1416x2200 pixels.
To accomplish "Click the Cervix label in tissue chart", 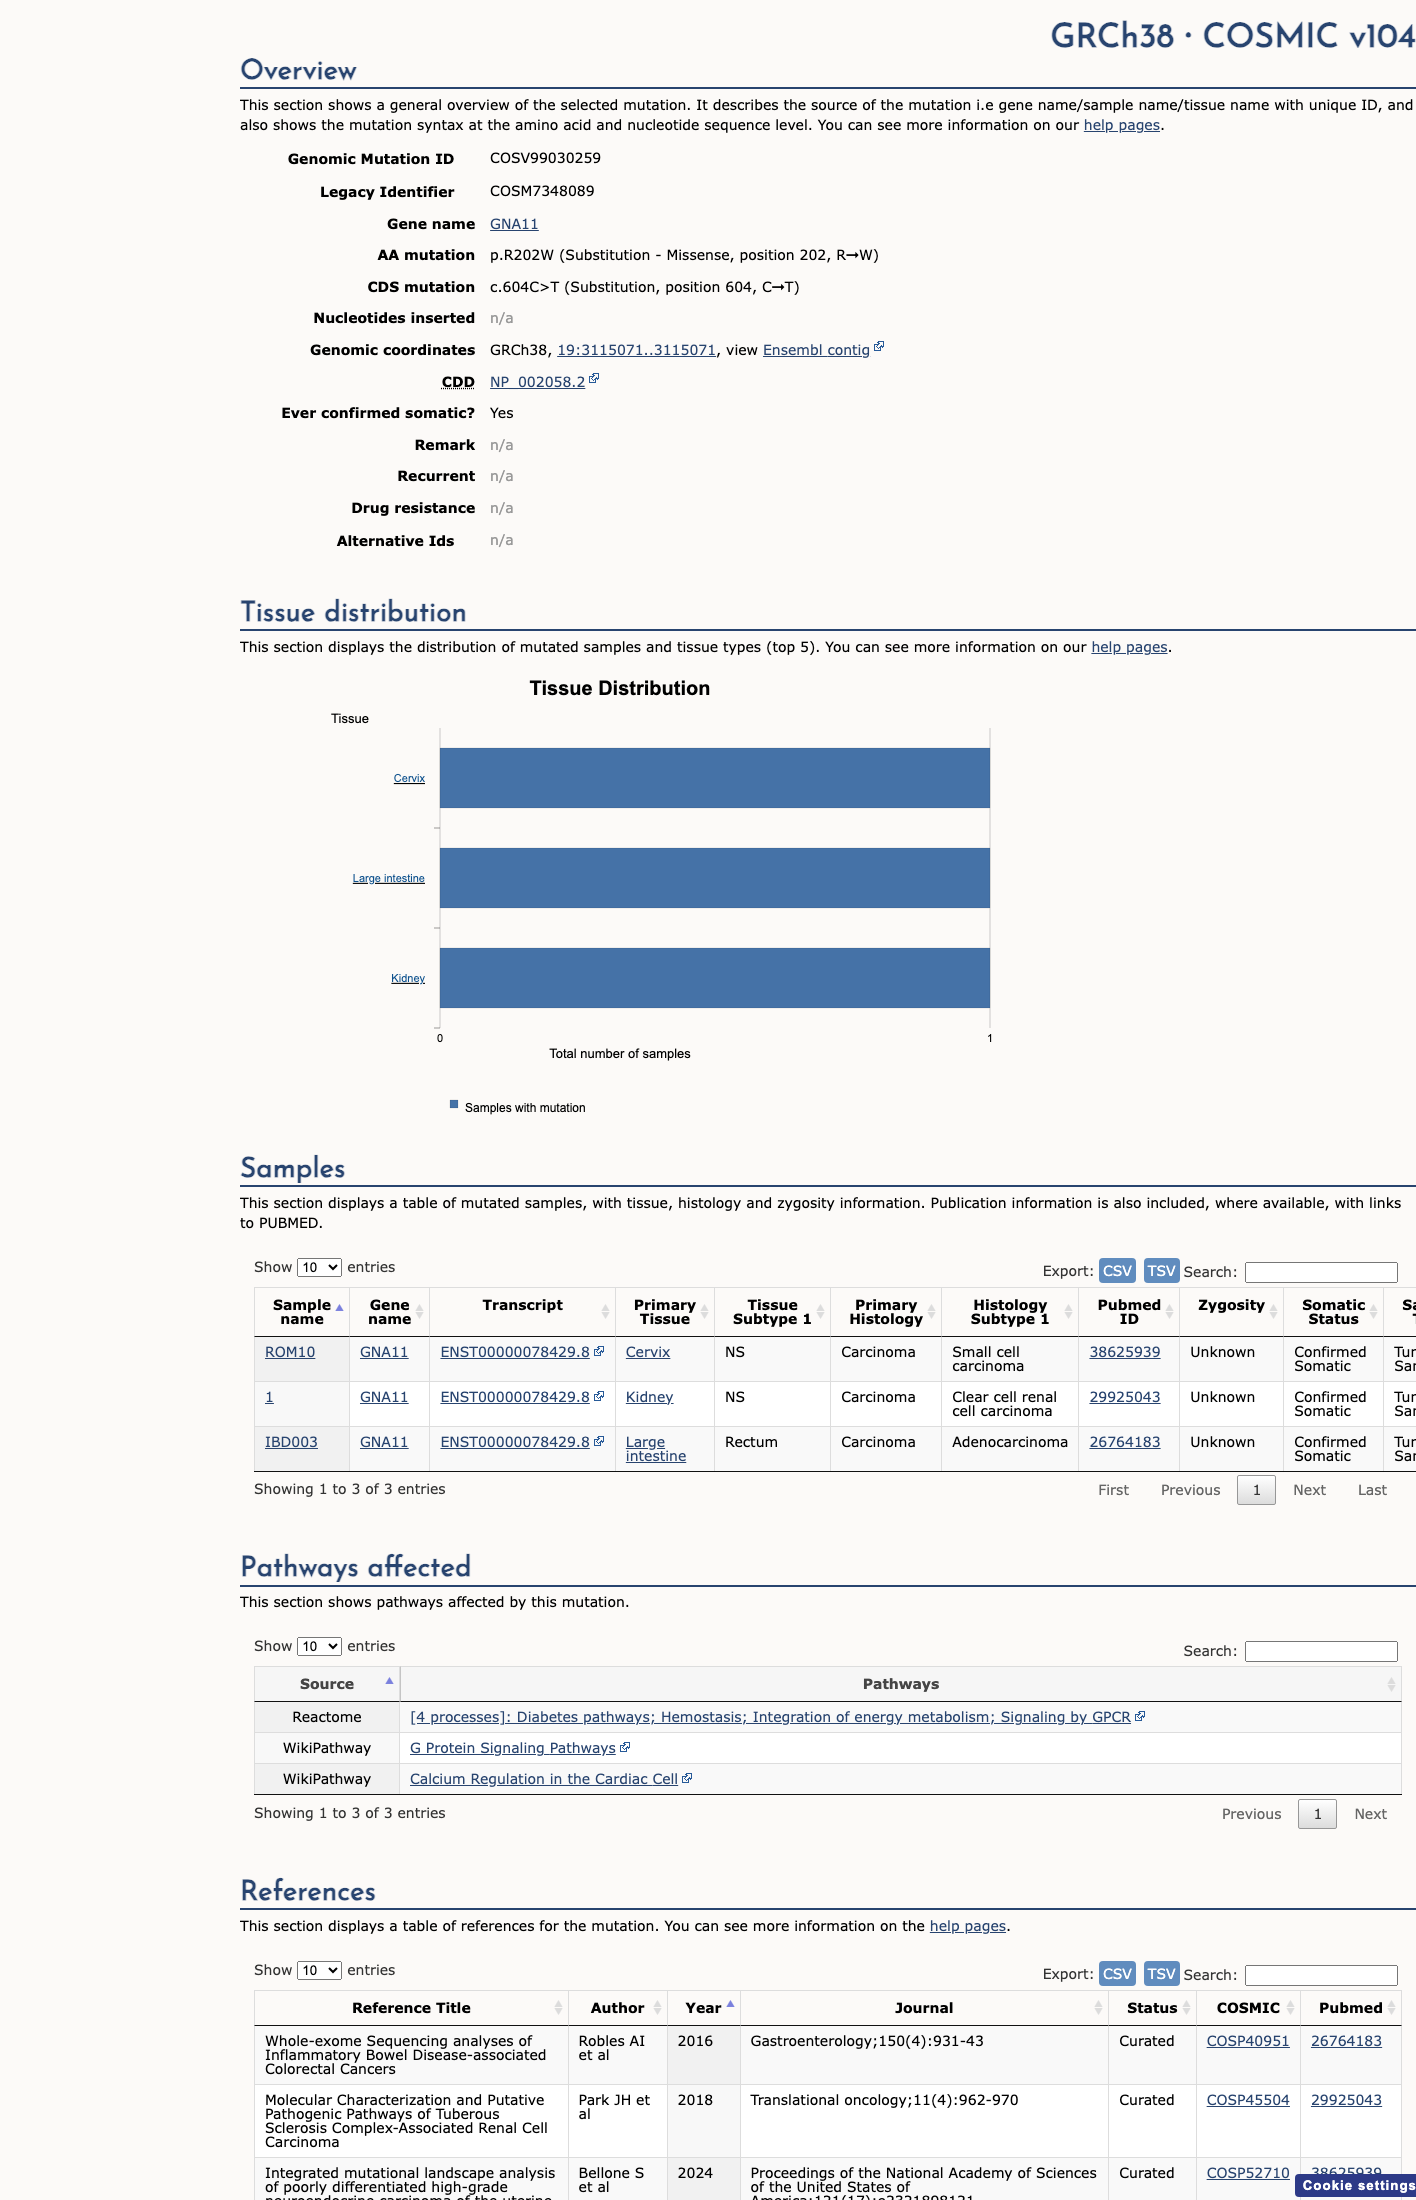I will pyautogui.click(x=409, y=778).
